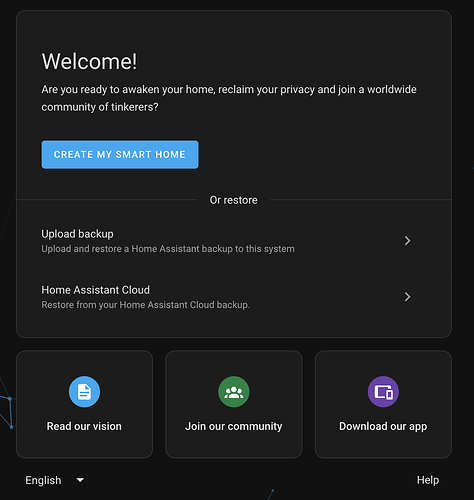Click the Welcome! heading

pos(89,61)
